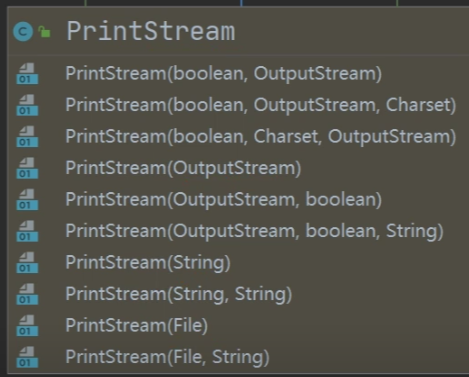Click constructor icon beside PrintStream(boolean, OutputStream, Charset)

pyautogui.click(x=27, y=105)
